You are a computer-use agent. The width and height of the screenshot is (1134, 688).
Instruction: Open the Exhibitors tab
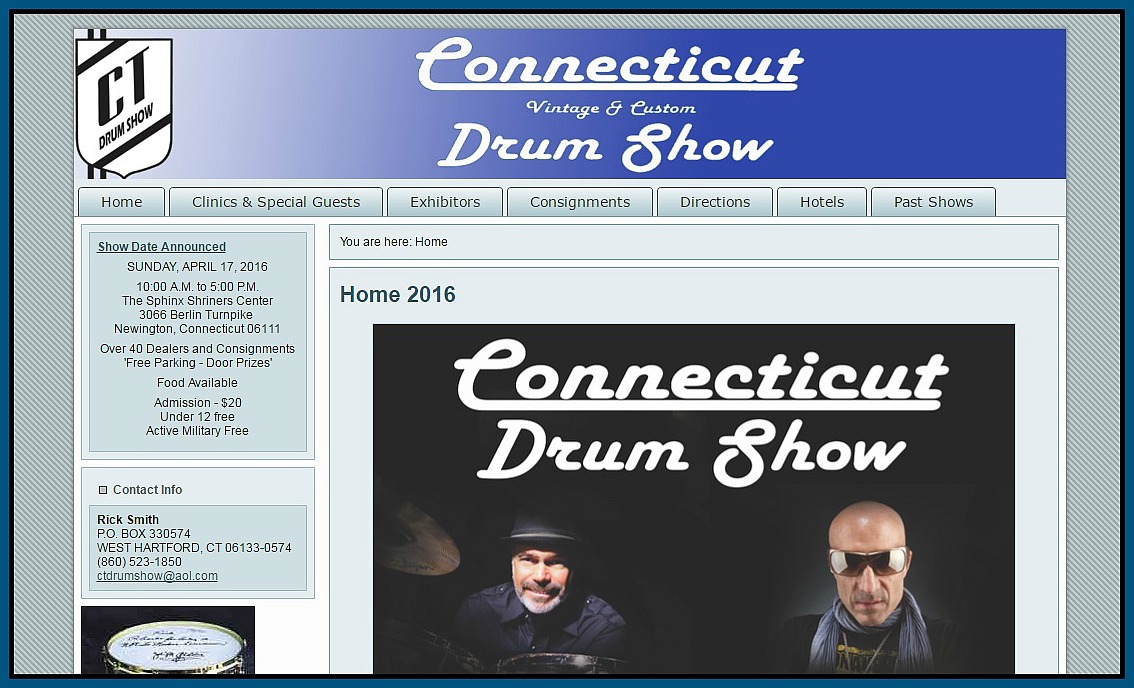(x=444, y=201)
